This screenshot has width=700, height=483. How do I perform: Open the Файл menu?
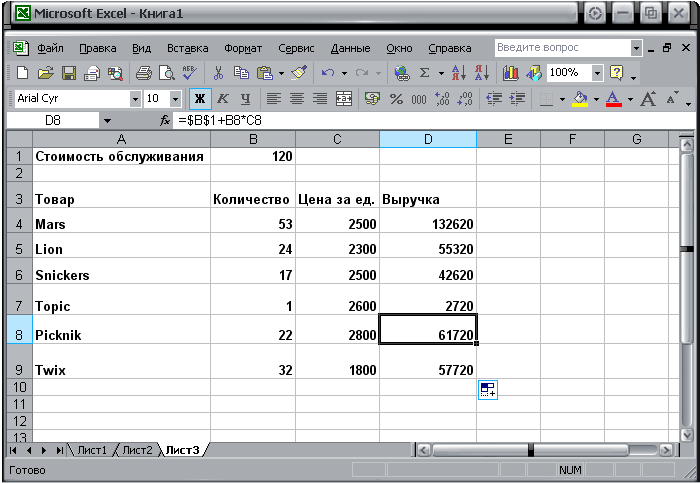[50, 48]
